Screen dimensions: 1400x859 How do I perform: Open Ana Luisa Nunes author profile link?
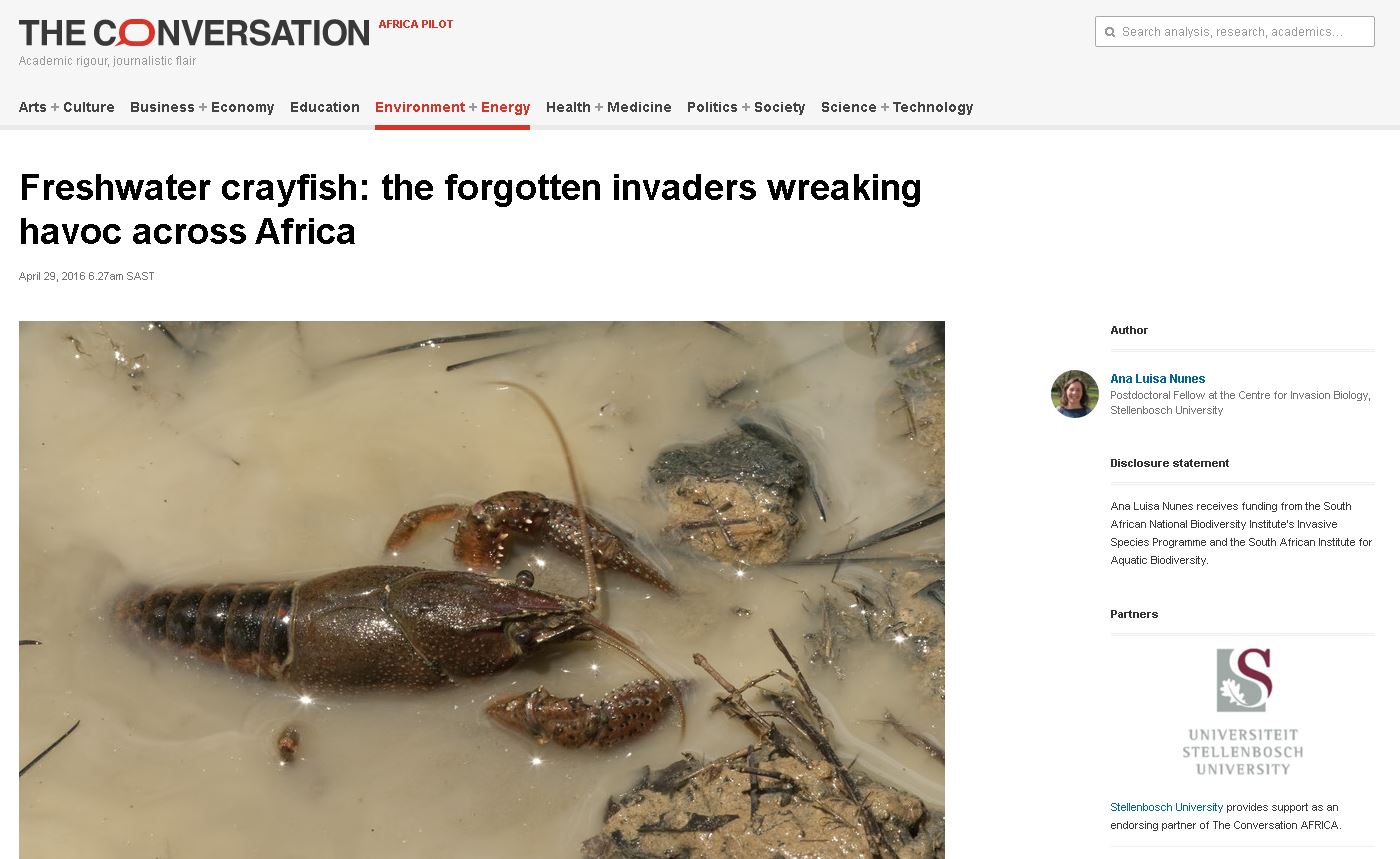[x=1158, y=379]
